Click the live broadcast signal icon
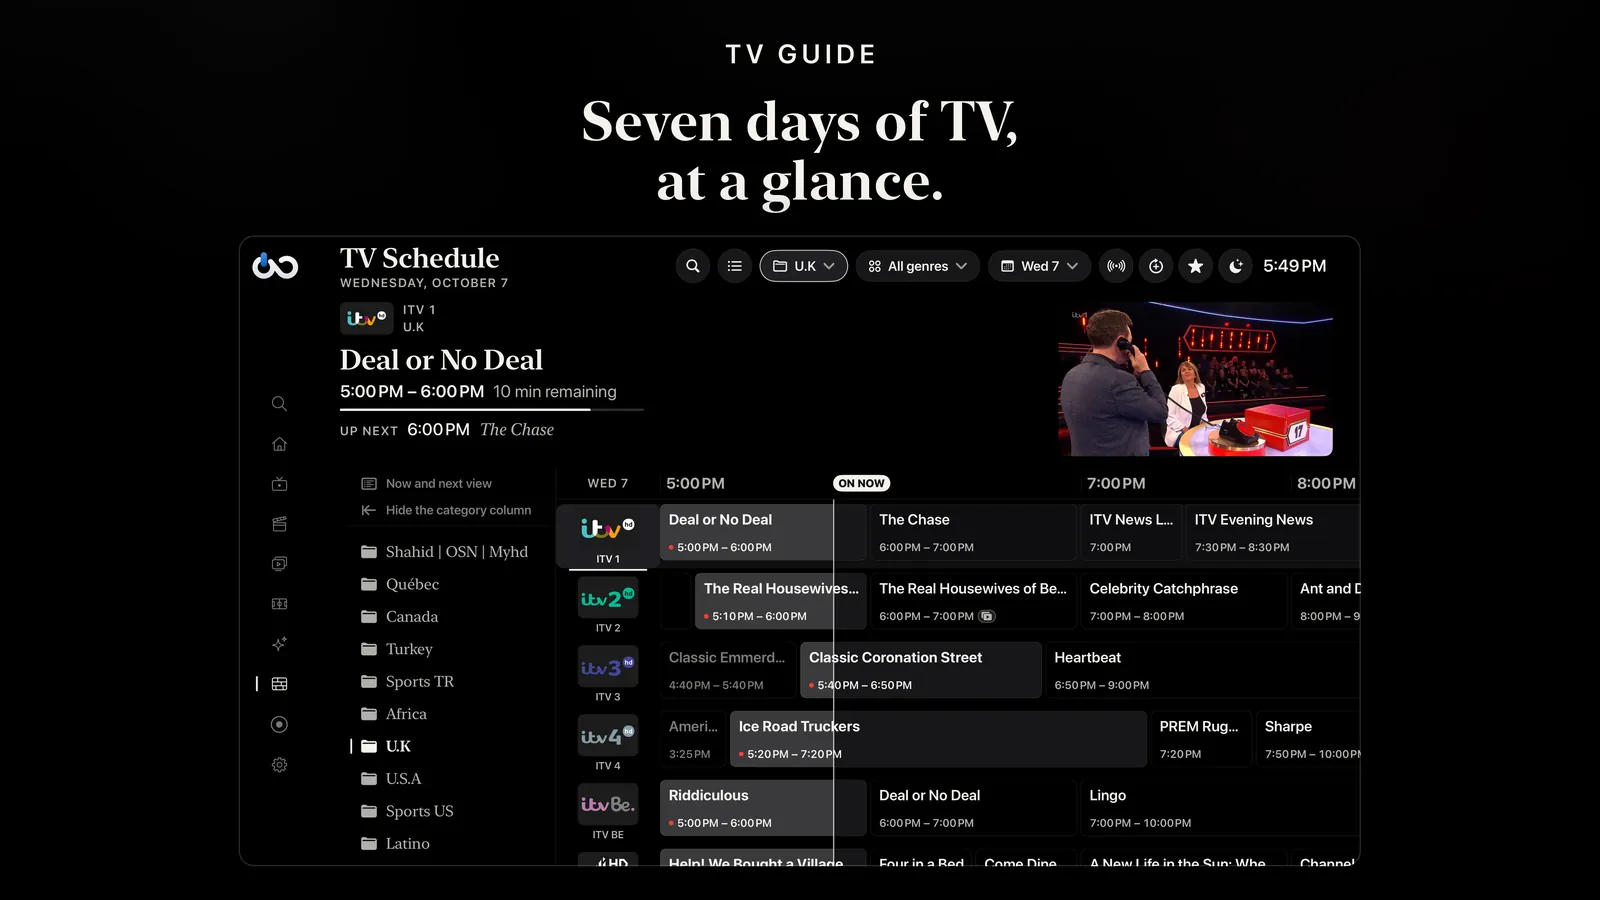Screen dimensions: 1600x900 pyautogui.click(x=1116, y=266)
